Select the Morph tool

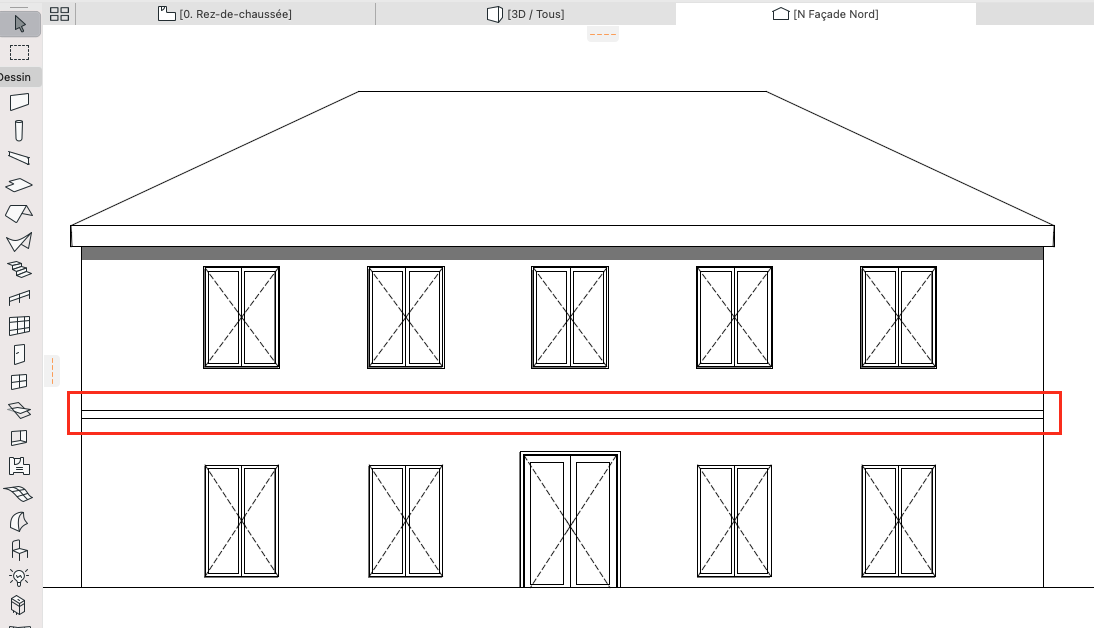point(20,521)
